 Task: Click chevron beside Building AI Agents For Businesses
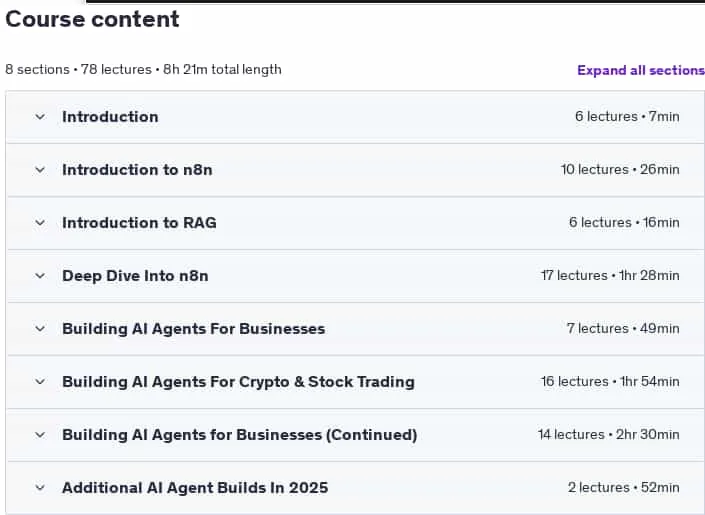pos(40,329)
